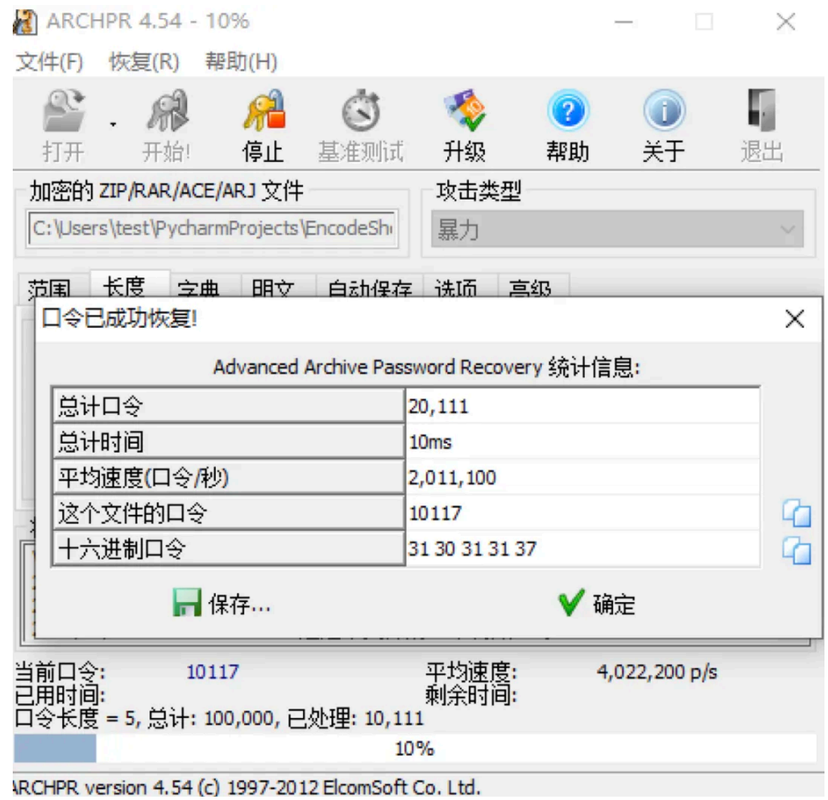Click the ARCHPR version 4.54 status bar

coord(247,787)
